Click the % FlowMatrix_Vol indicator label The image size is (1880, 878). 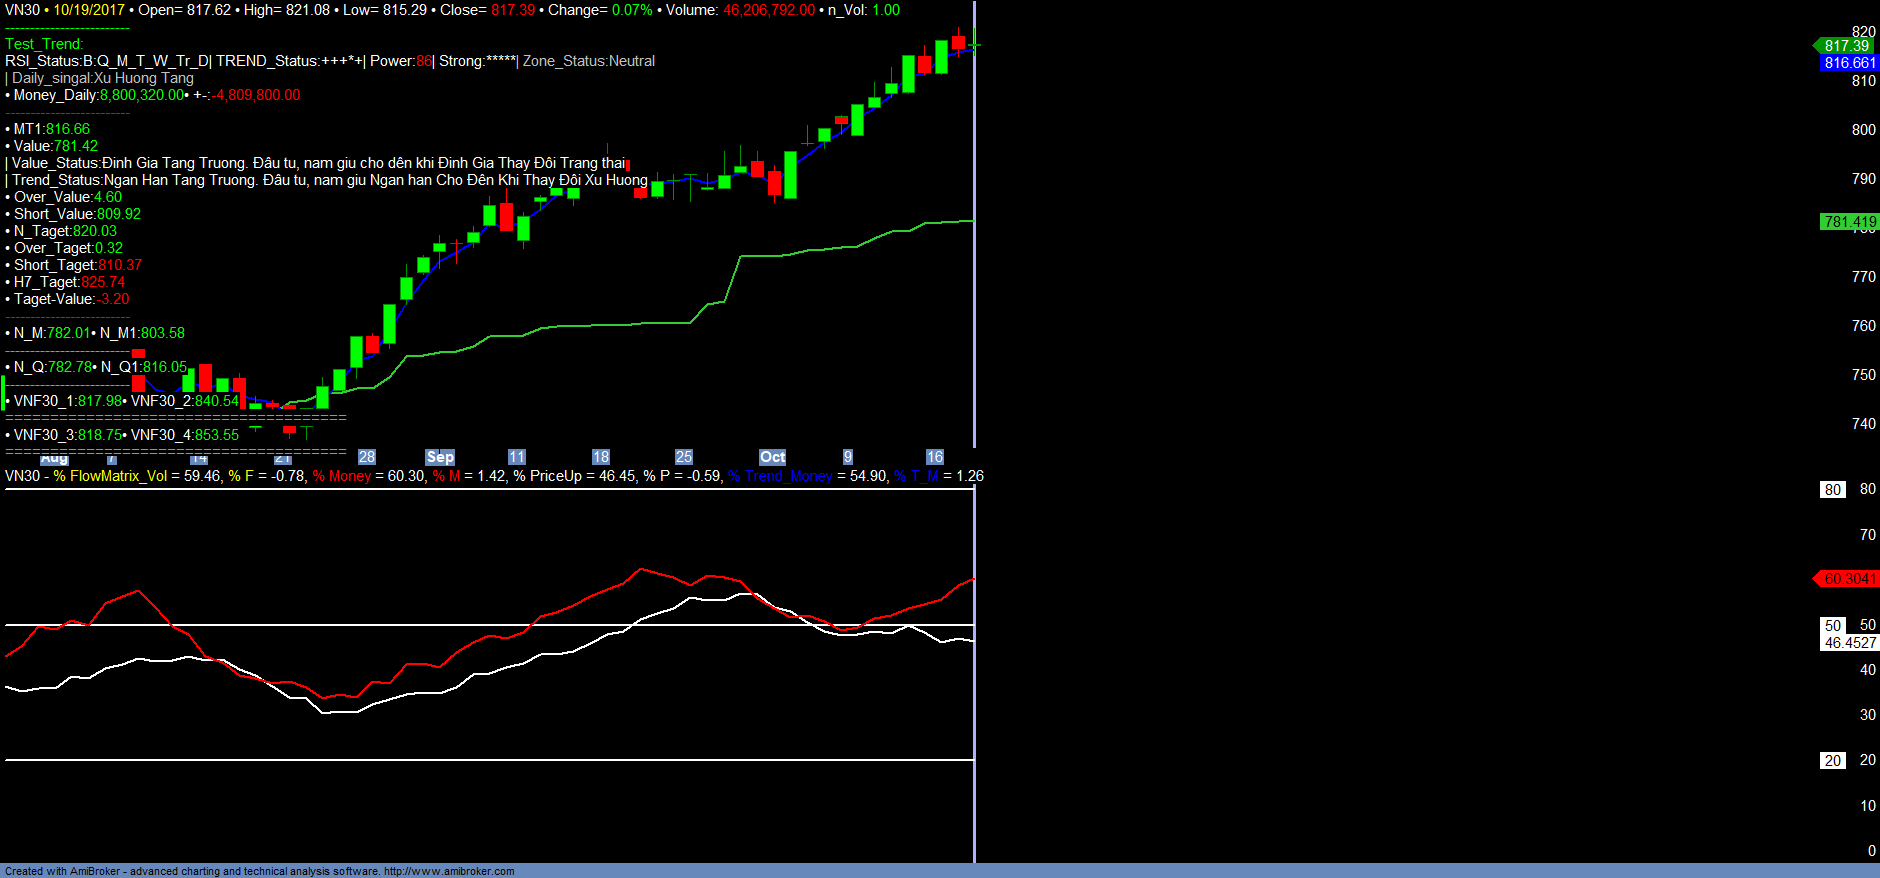(x=110, y=476)
